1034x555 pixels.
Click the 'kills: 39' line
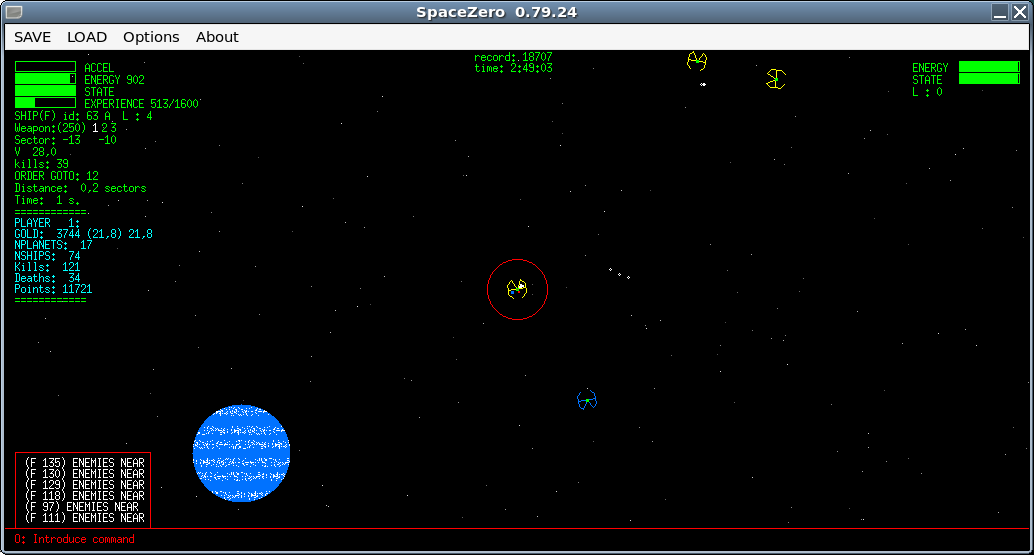pos(42,163)
